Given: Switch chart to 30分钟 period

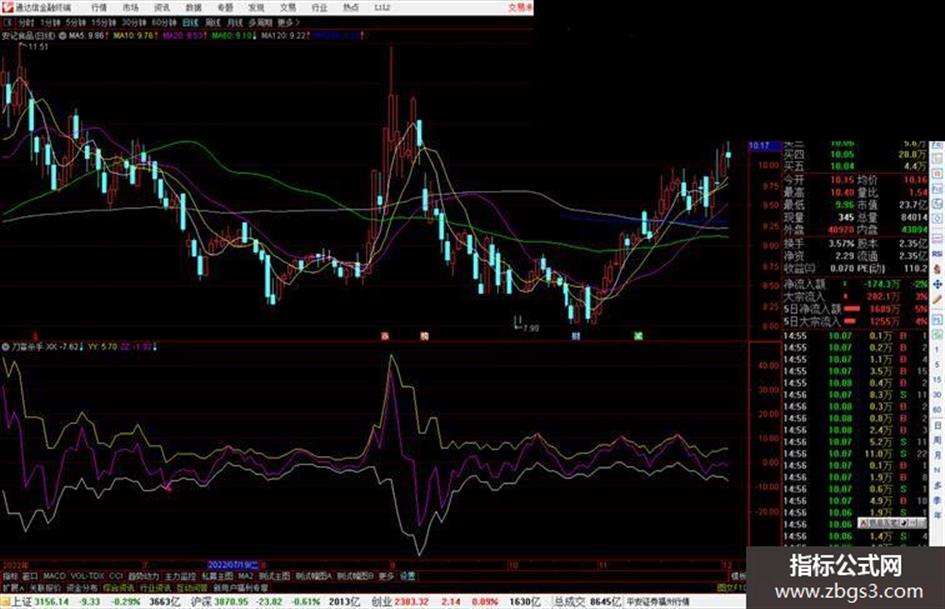Looking at the screenshot, I should click(x=134, y=23).
